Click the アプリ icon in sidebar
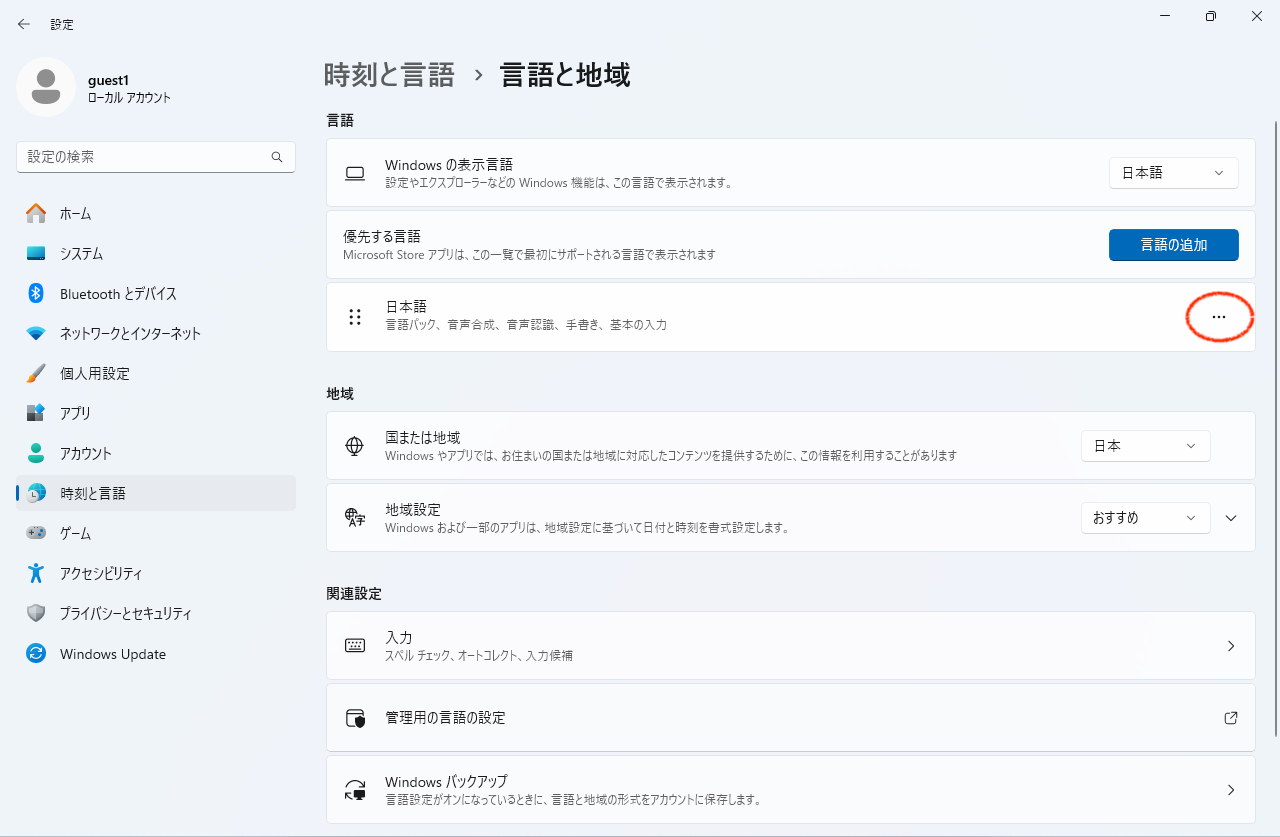 pos(36,413)
